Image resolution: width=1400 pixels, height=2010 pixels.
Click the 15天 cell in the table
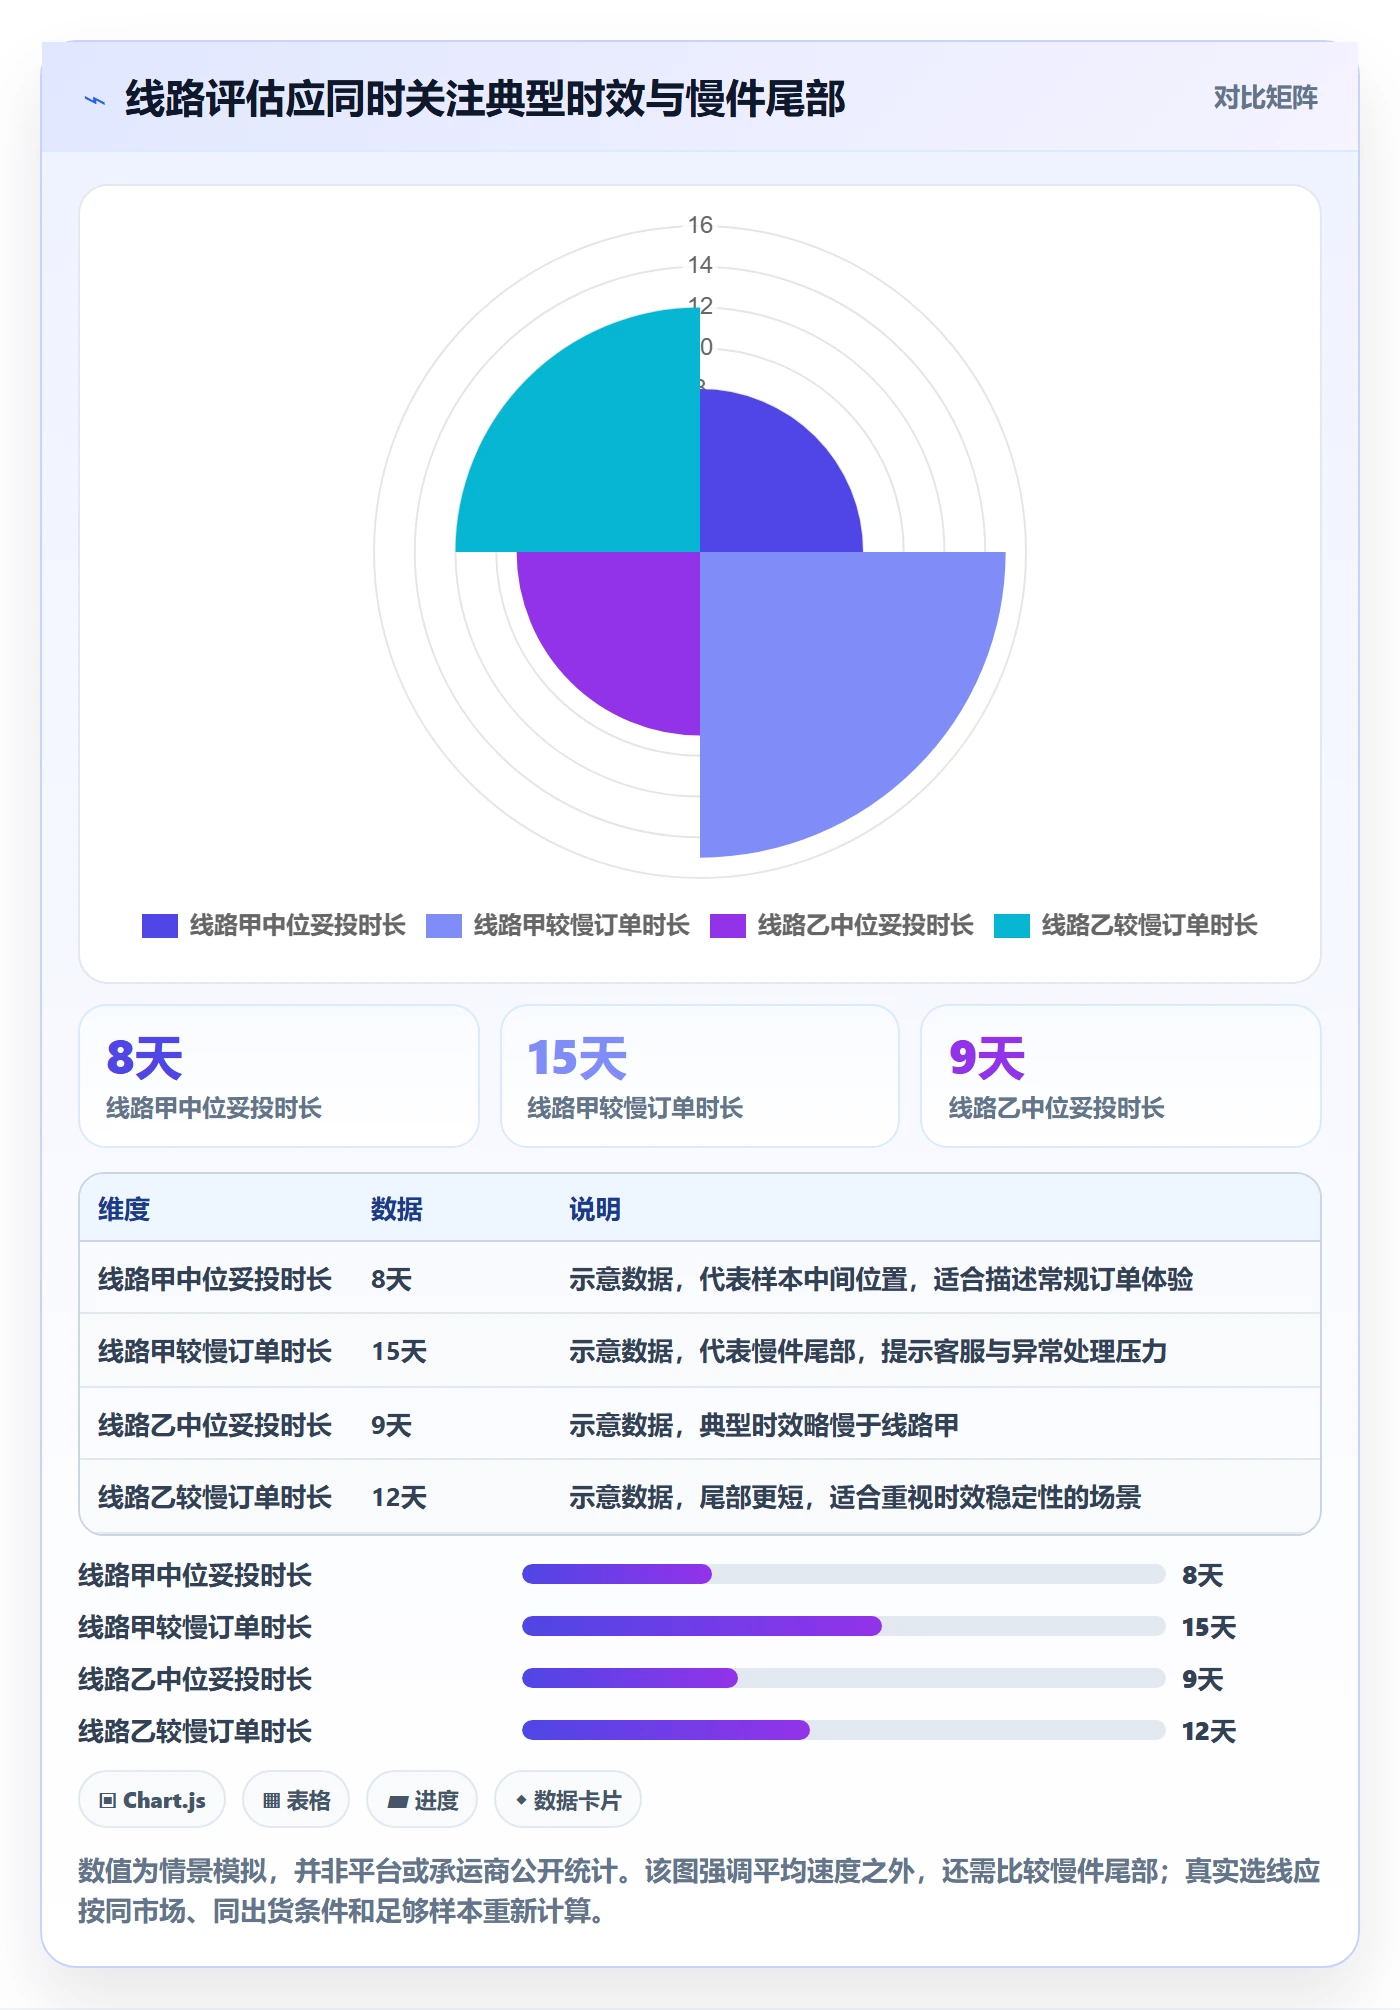pyautogui.click(x=399, y=1351)
